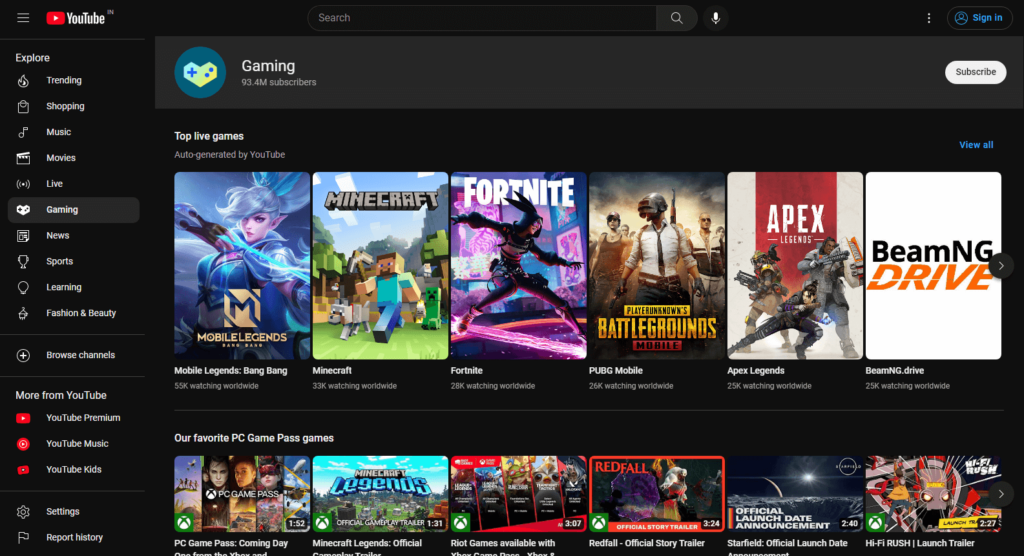The width and height of the screenshot is (1024, 556).
Task: Open the Minecraft game card
Action: click(x=380, y=266)
